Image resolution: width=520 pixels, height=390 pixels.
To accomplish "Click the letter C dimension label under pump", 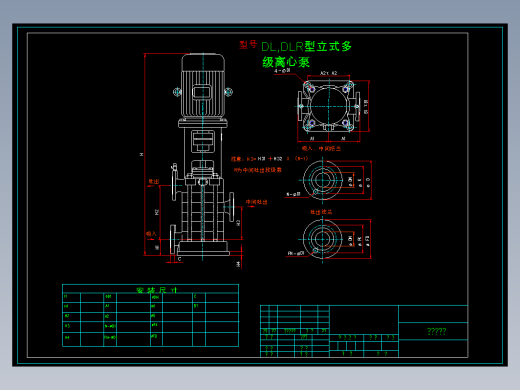I will pos(179,259).
